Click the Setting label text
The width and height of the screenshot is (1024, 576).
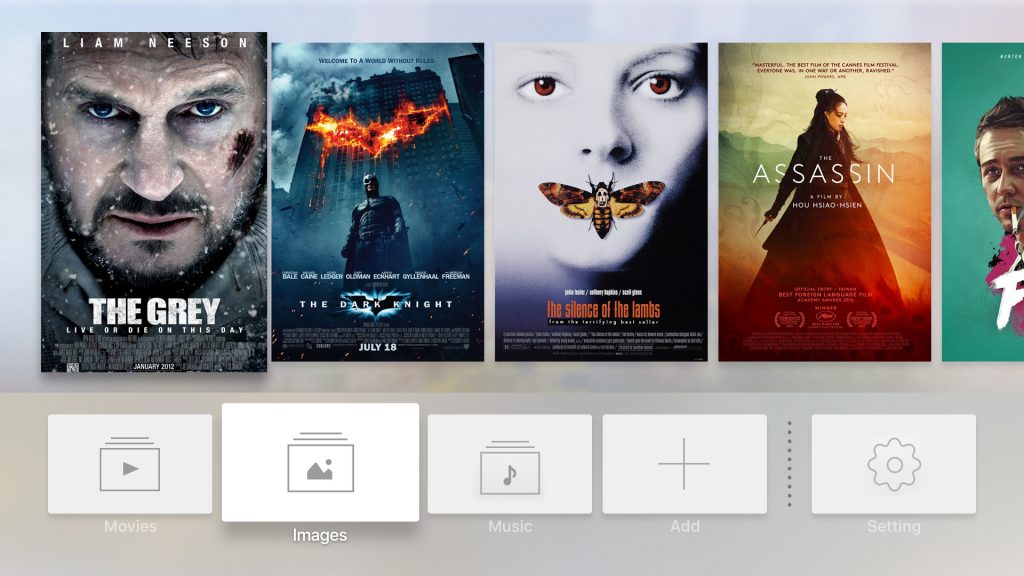[x=893, y=526]
